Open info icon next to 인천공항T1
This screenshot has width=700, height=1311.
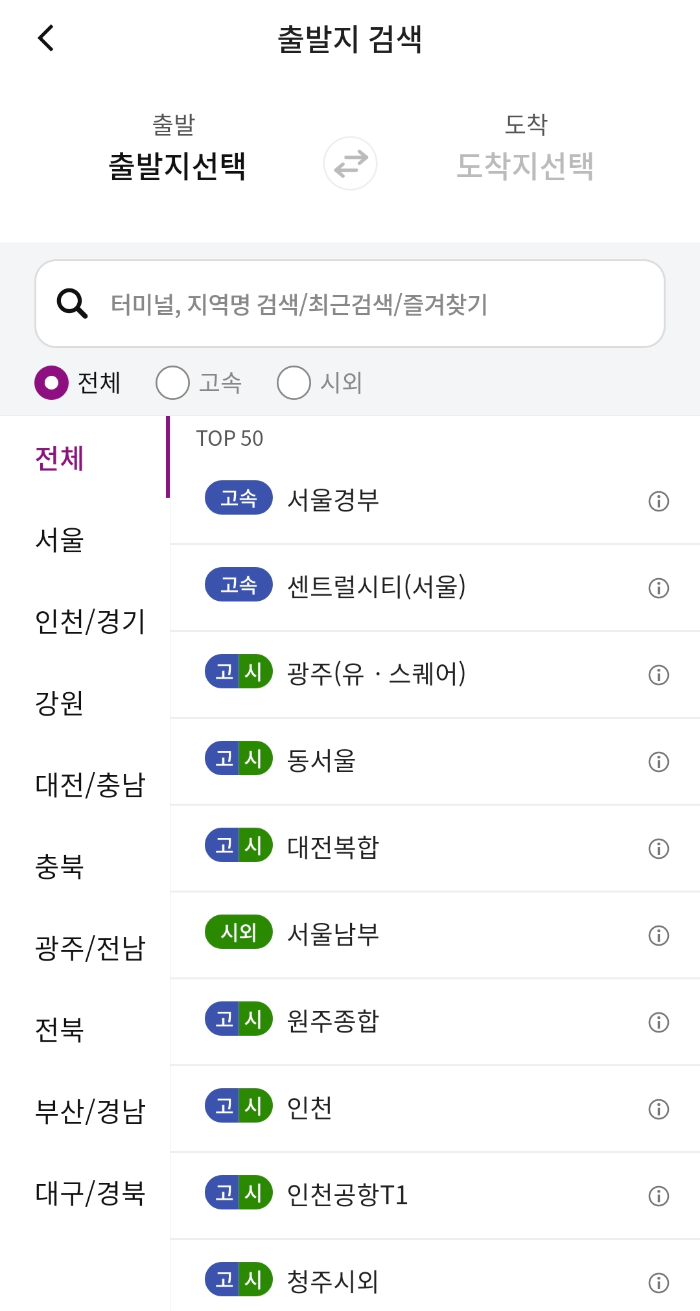point(659,1196)
